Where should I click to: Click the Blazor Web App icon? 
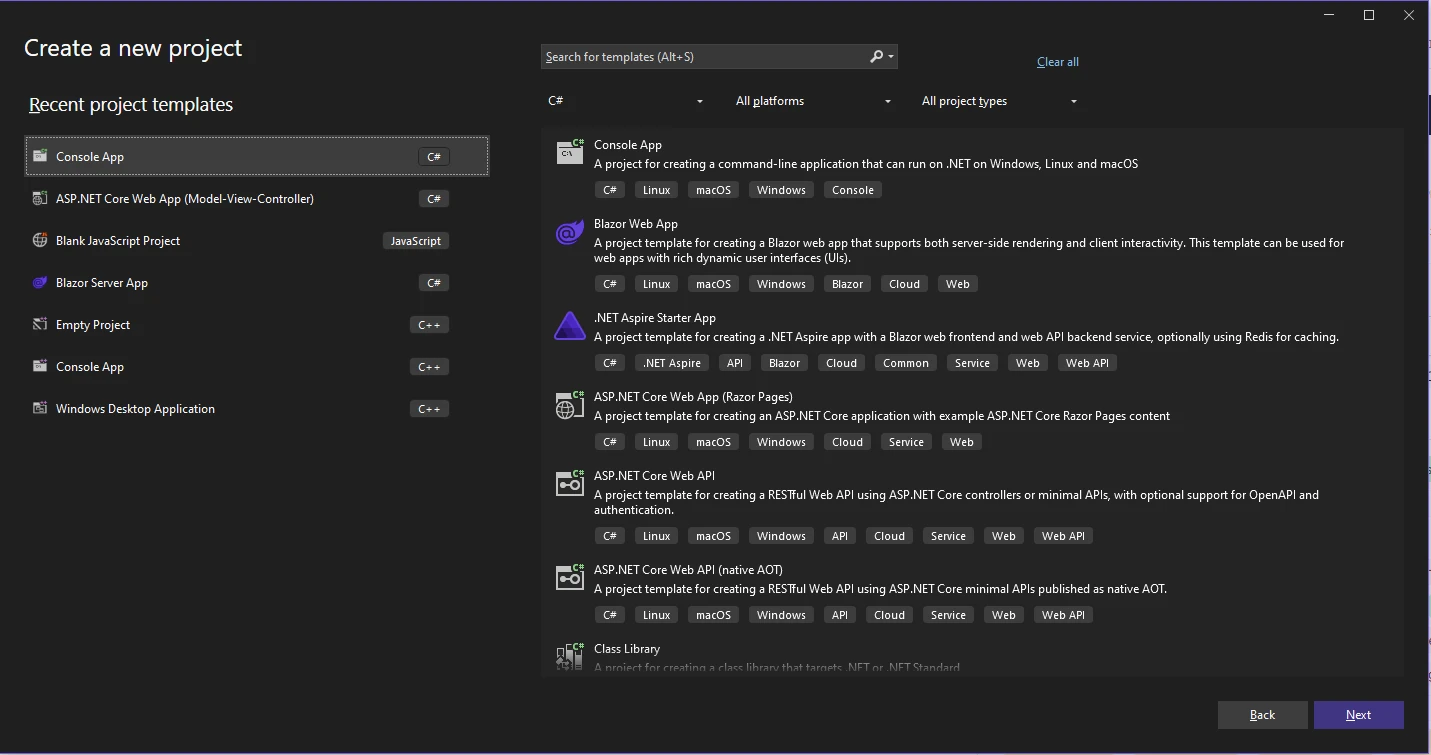570,233
